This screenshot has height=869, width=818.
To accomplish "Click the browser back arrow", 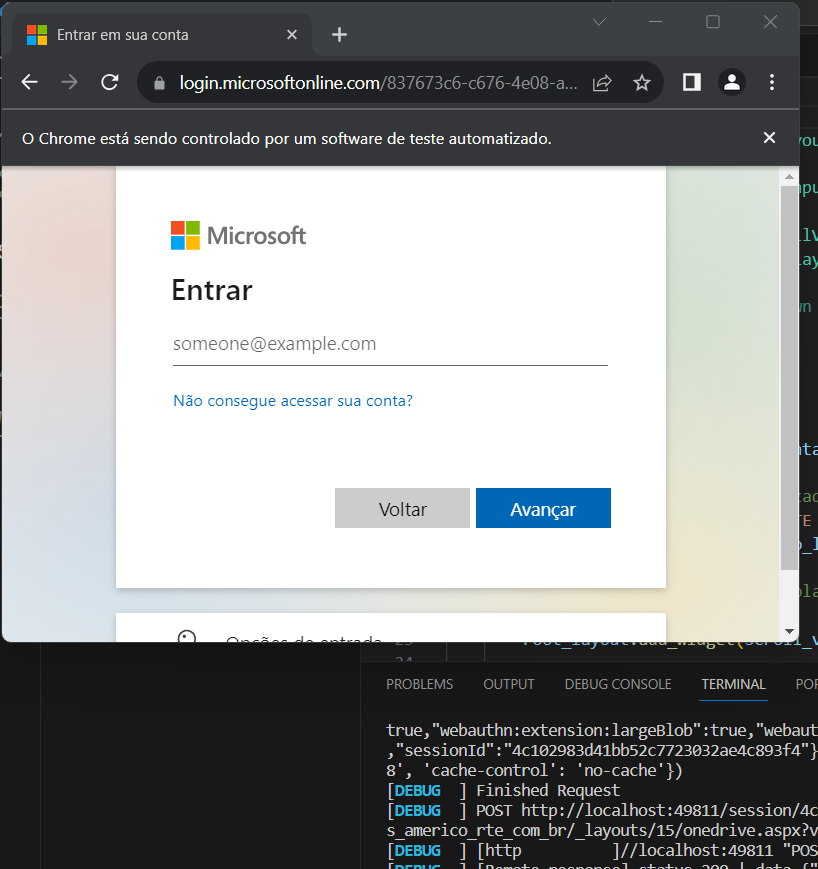I will pos(29,83).
